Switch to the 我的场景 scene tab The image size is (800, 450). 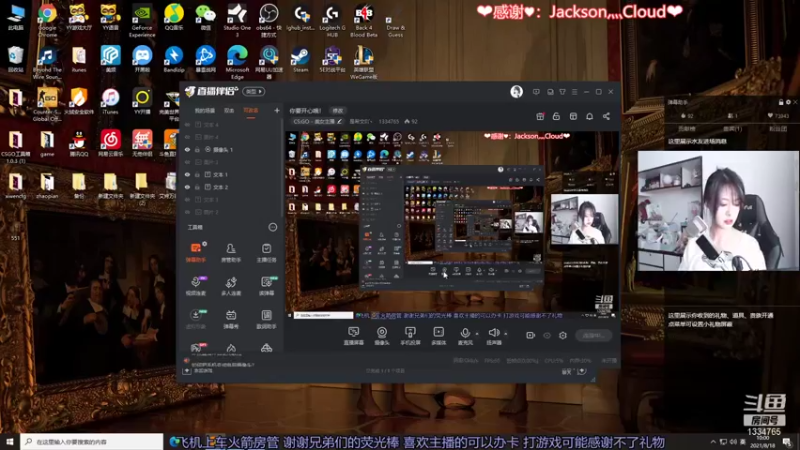[205, 111]
